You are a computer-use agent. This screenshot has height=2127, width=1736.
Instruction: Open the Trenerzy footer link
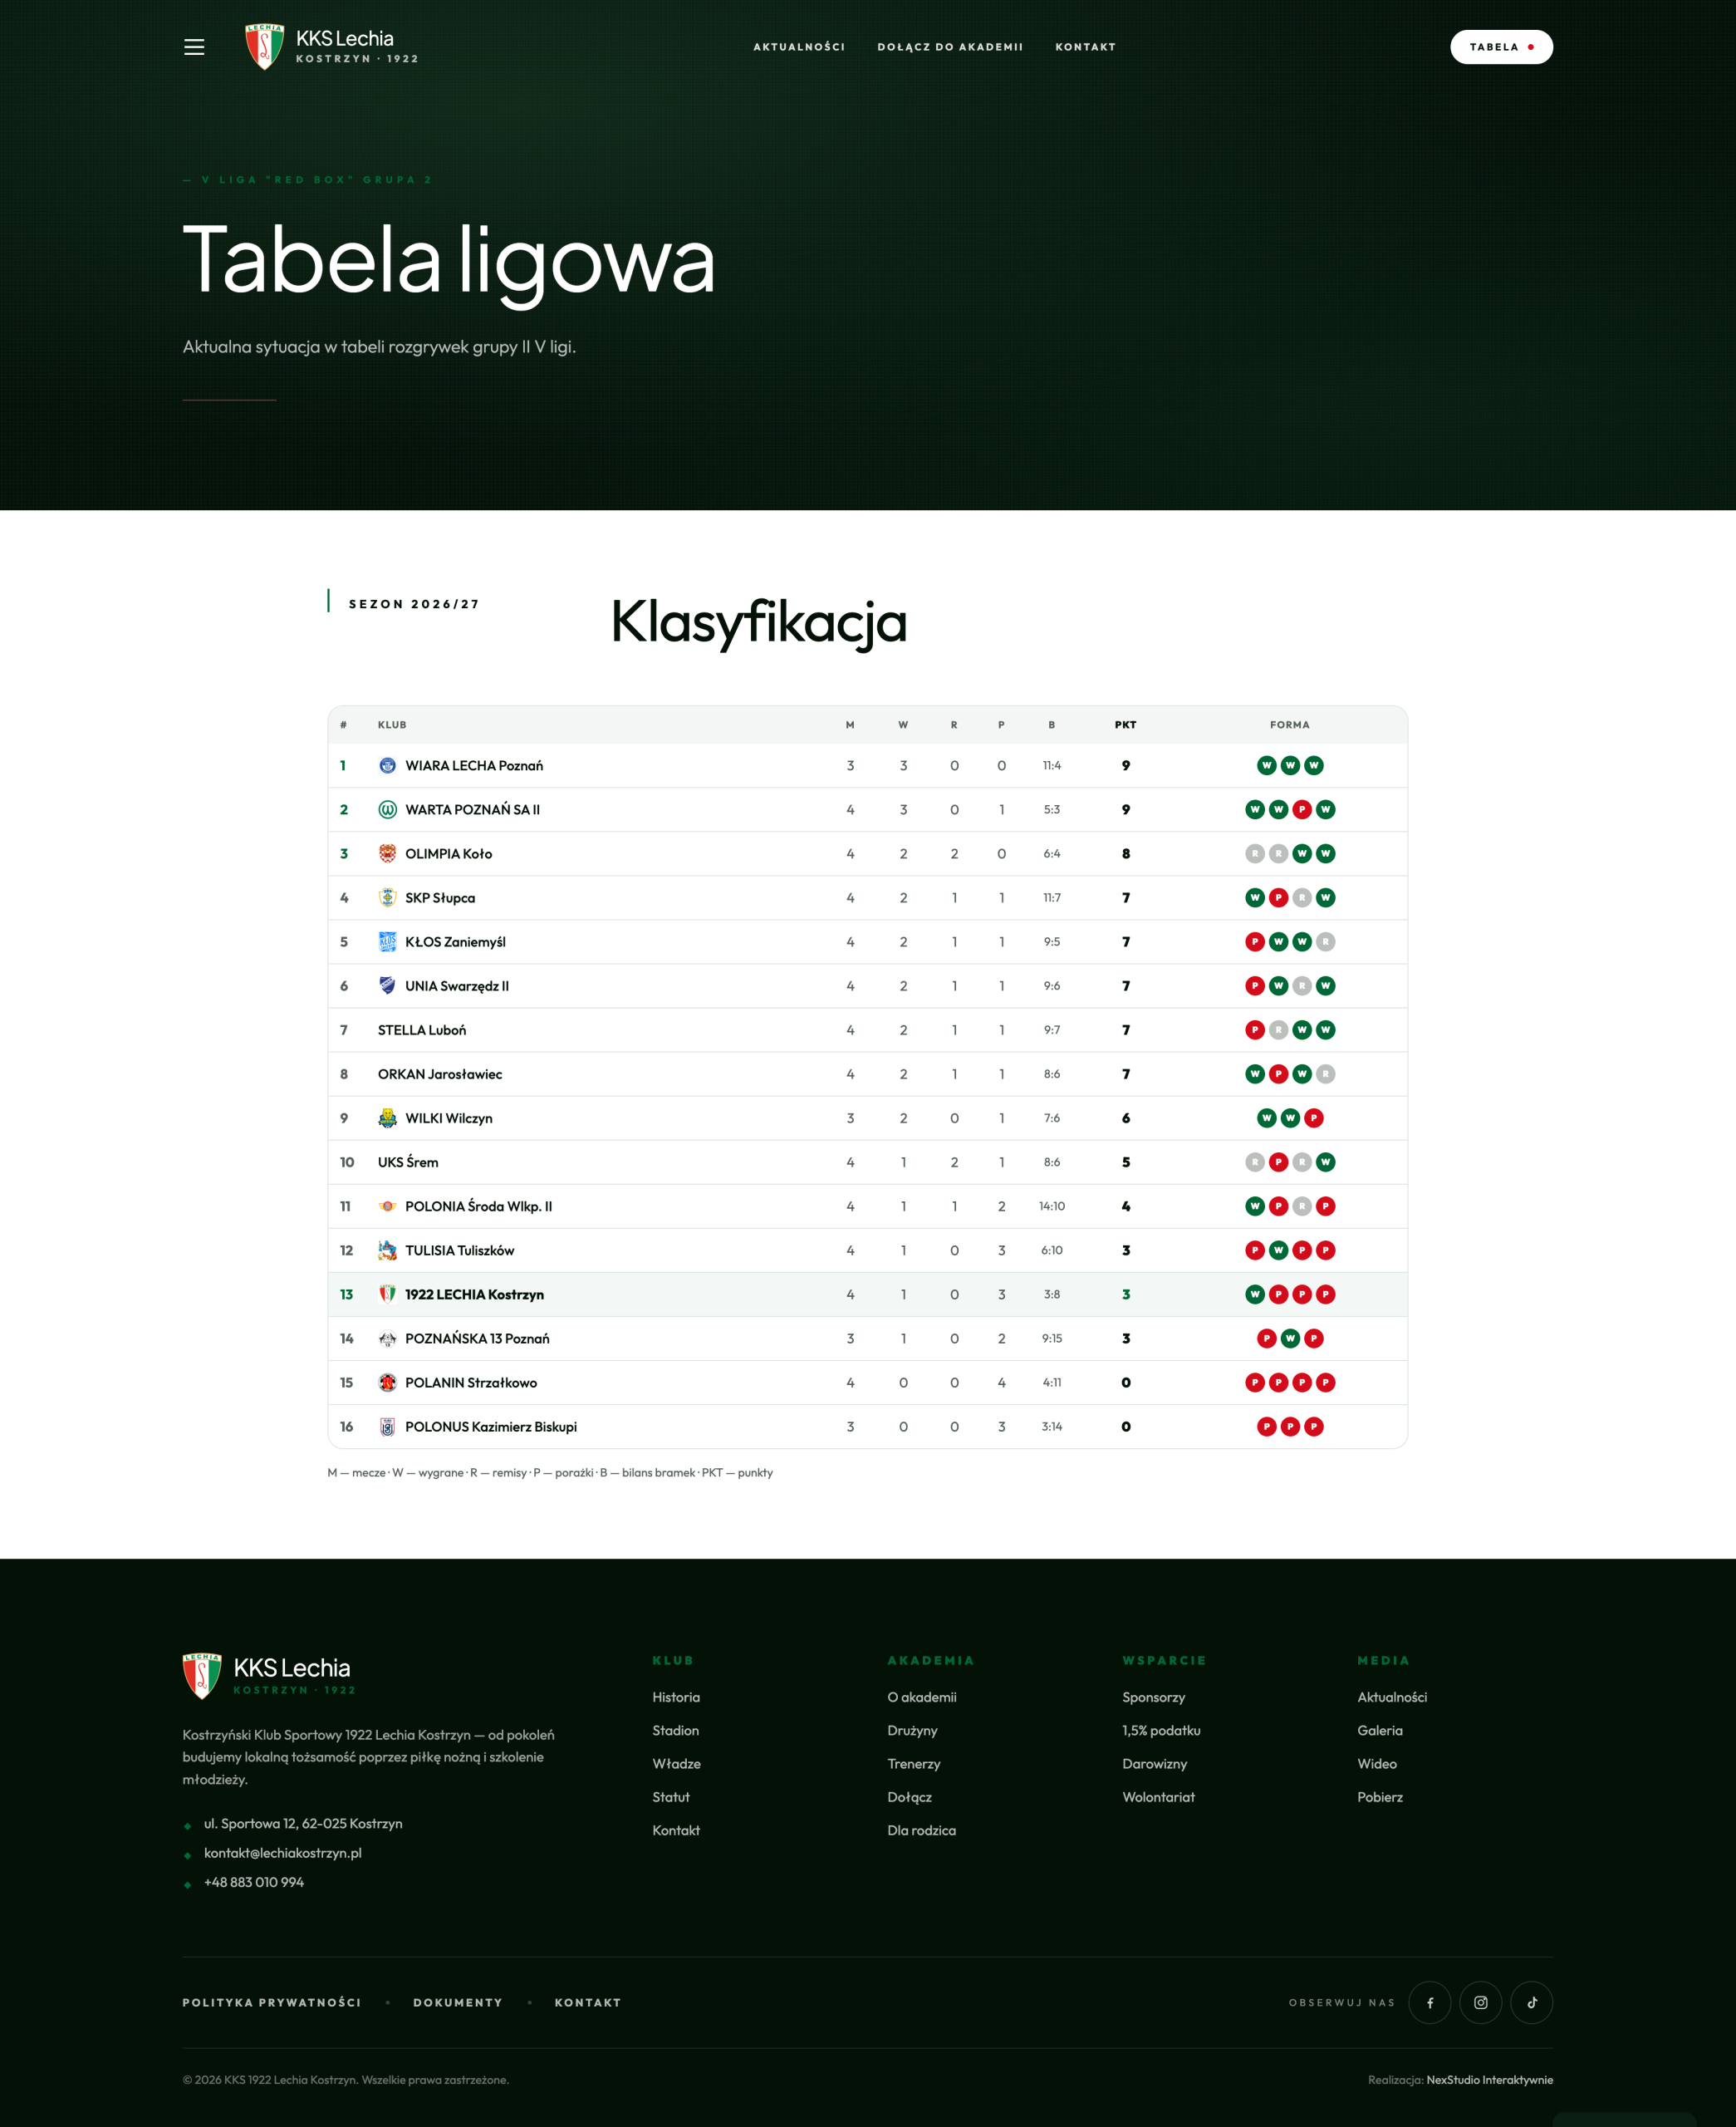coord(914,1764)
